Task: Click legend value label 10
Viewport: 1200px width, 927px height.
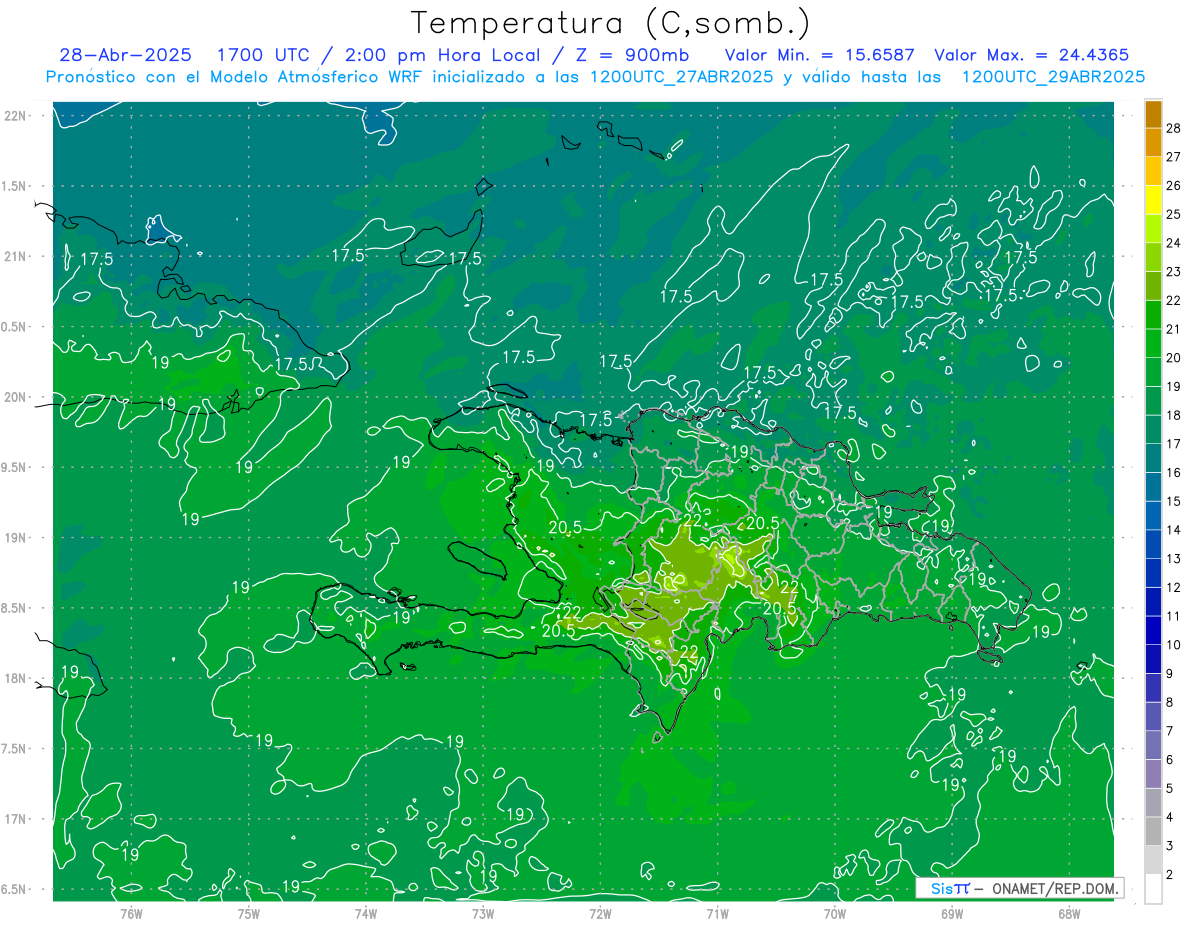Action: click(x=1174, y=645)
